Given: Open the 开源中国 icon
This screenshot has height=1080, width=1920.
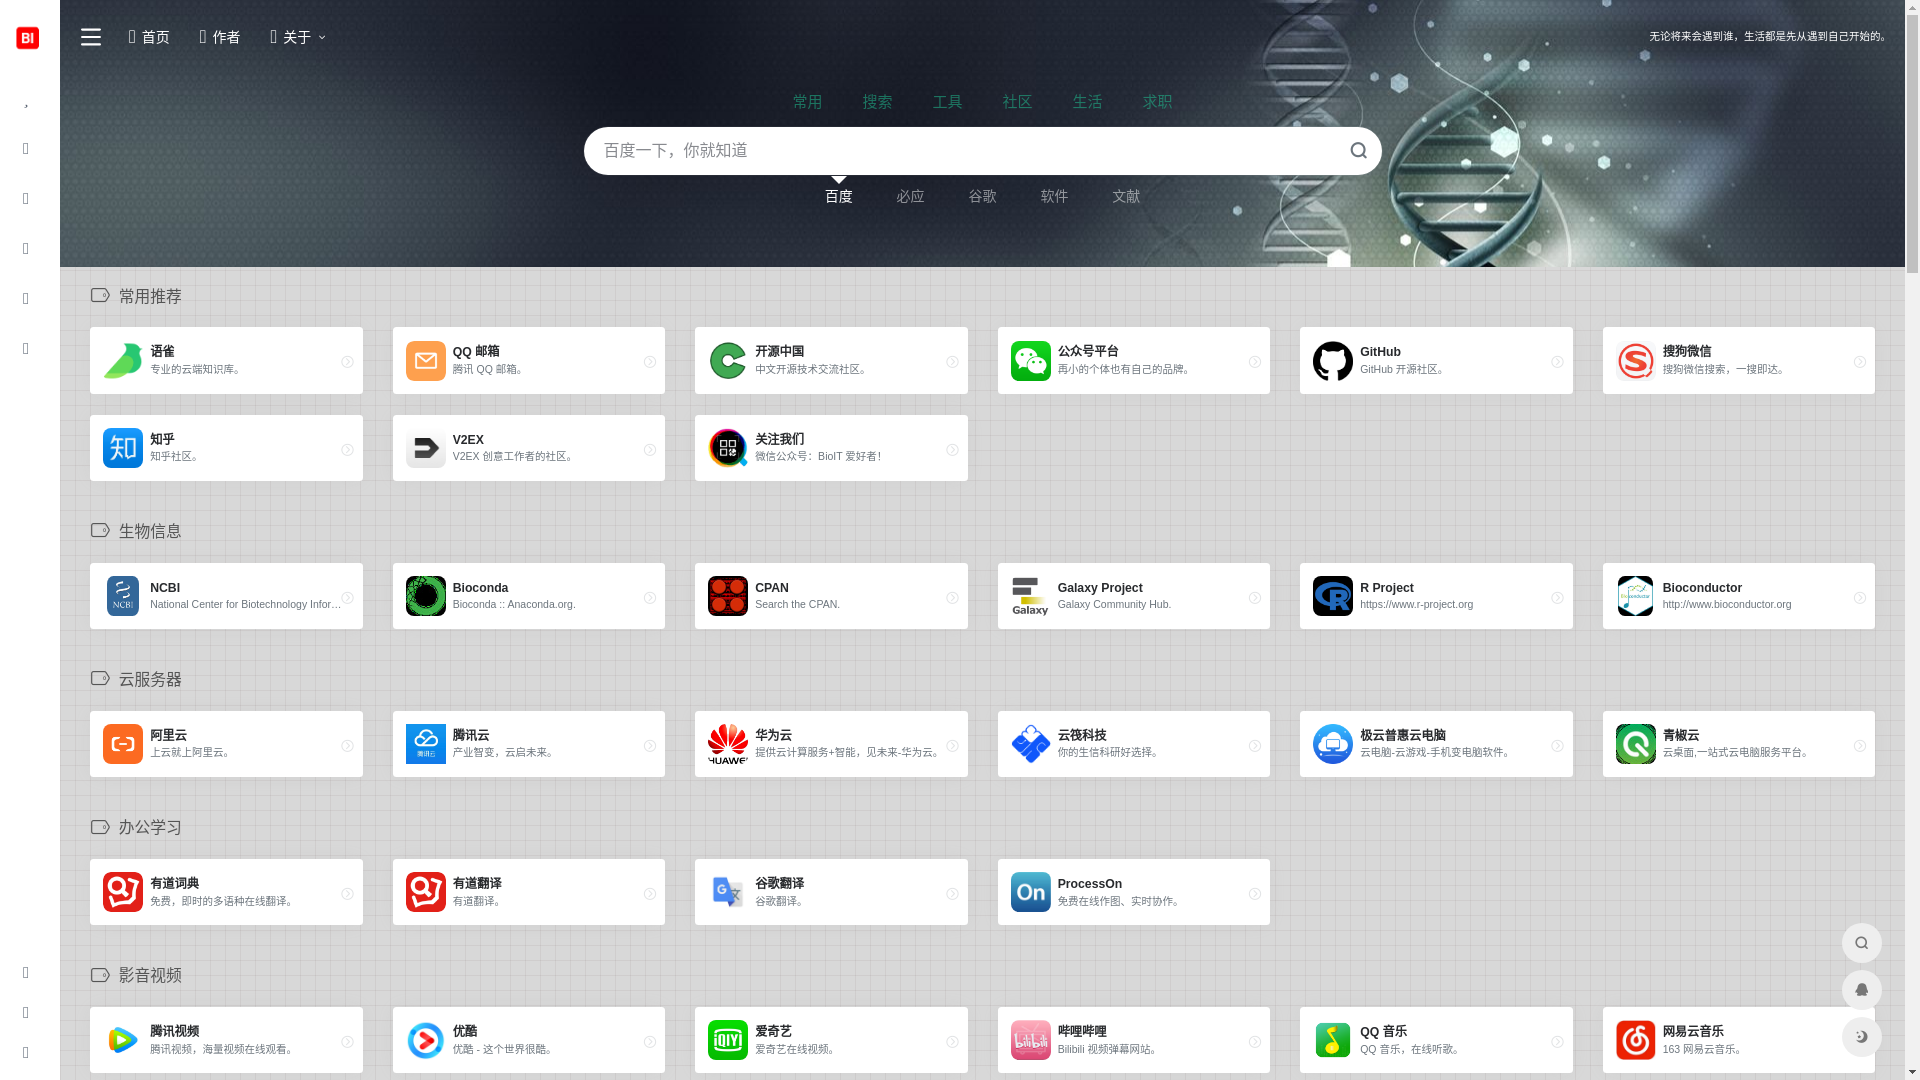Looking at the screenshot, I should click(x=728, y=361).
